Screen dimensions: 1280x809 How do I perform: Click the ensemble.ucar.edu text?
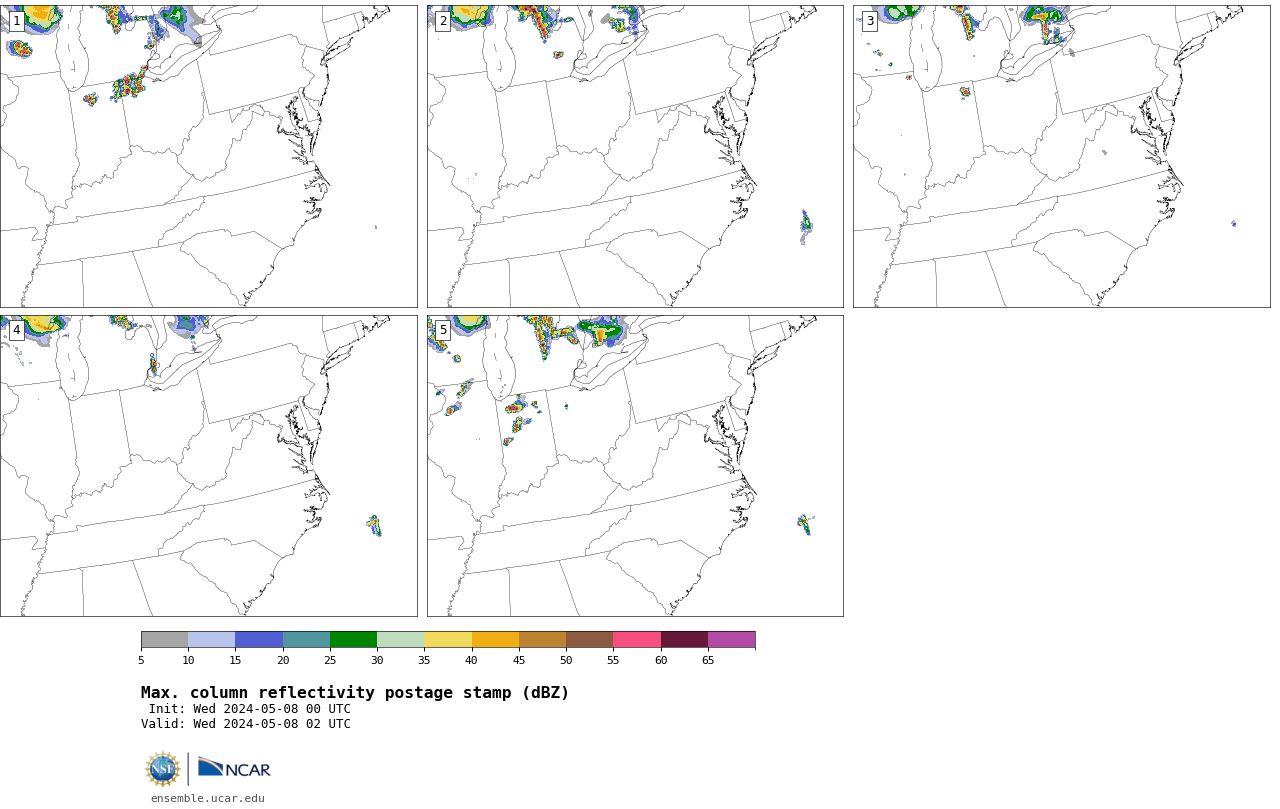tap(208, 798)
